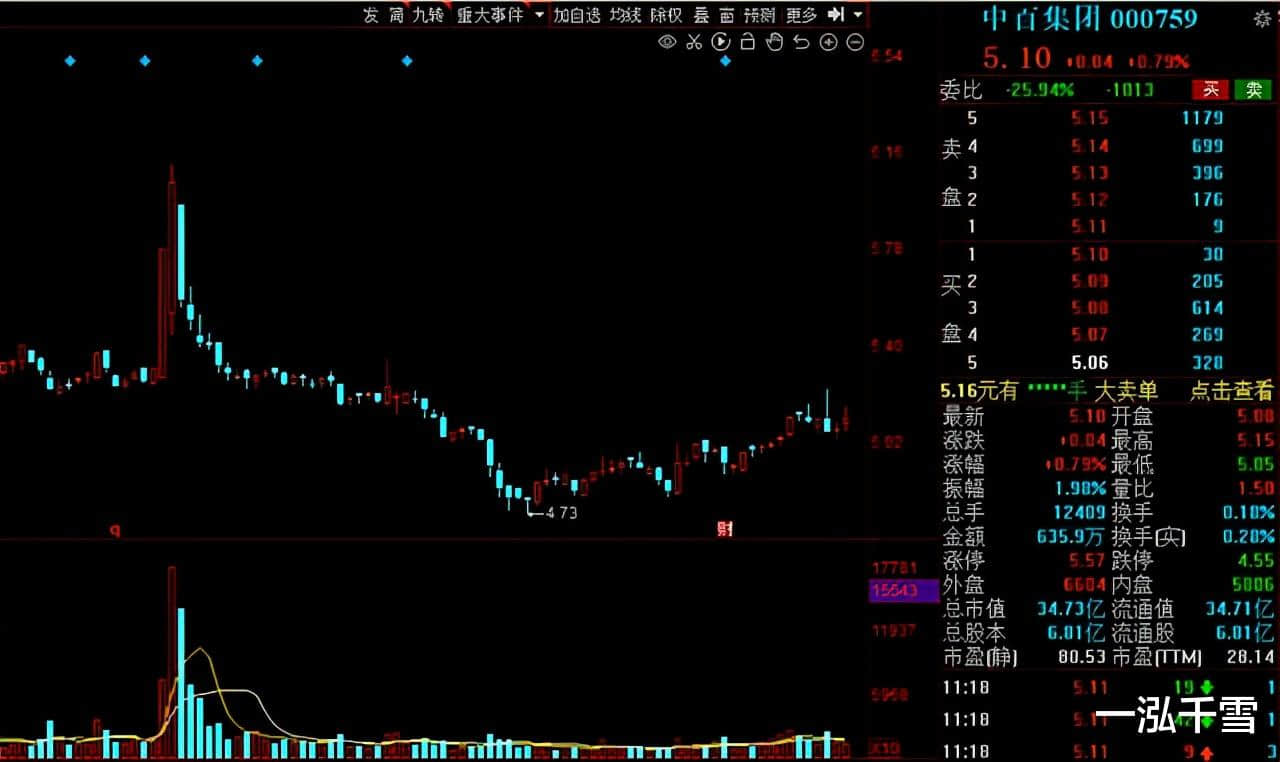The height and width of the screenshot is (762, 1280).
Task: Click sell level 1 volume 9
Action: (x=1216, y=226)
